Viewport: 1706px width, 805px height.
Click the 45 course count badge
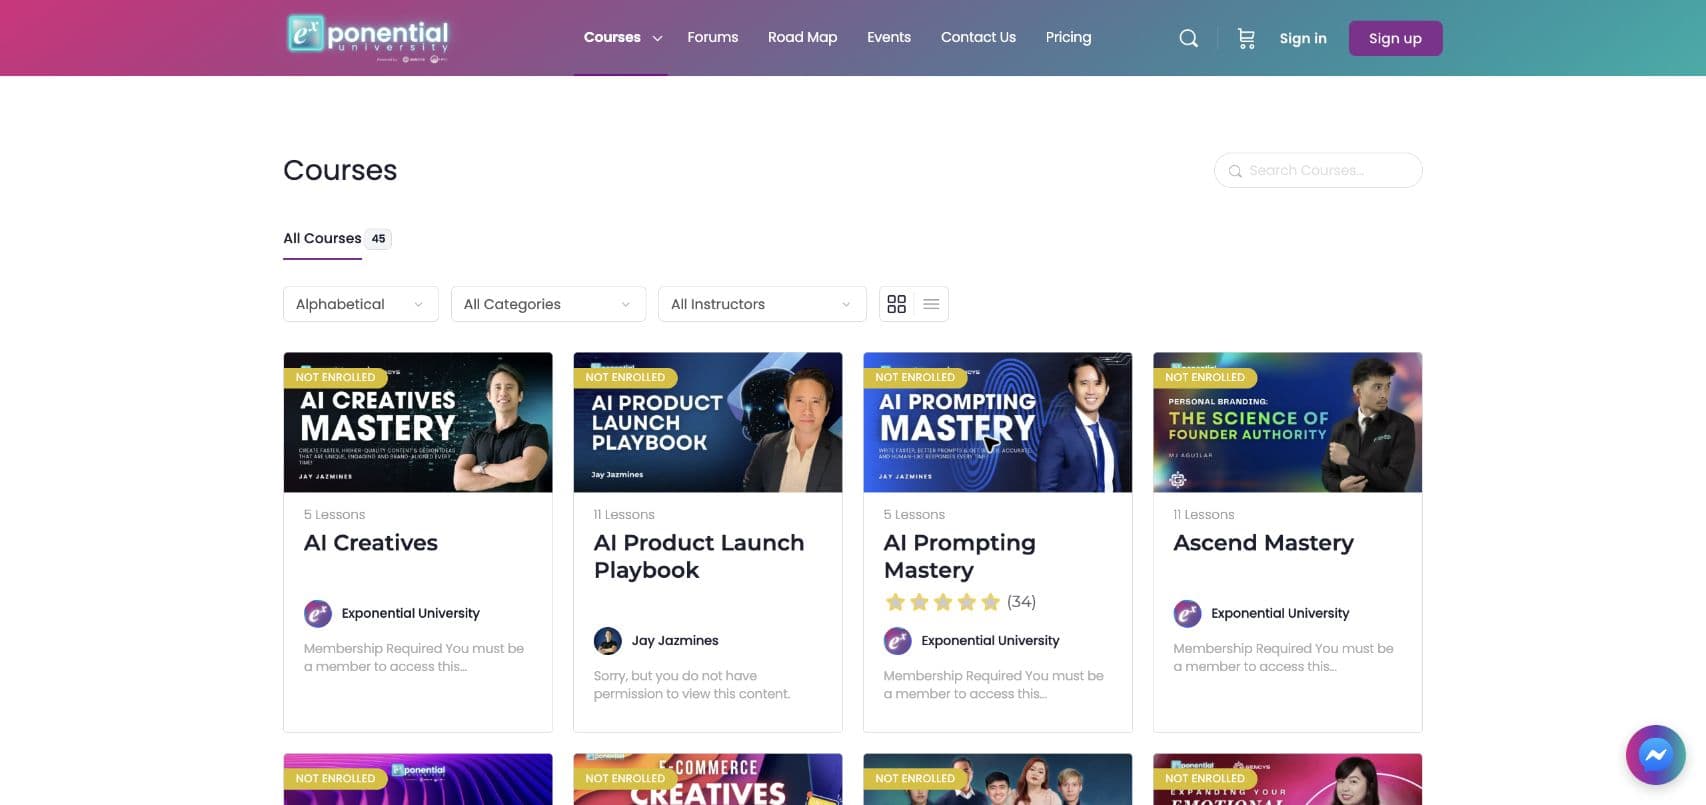pyautogui.click(x=378, y=239)
